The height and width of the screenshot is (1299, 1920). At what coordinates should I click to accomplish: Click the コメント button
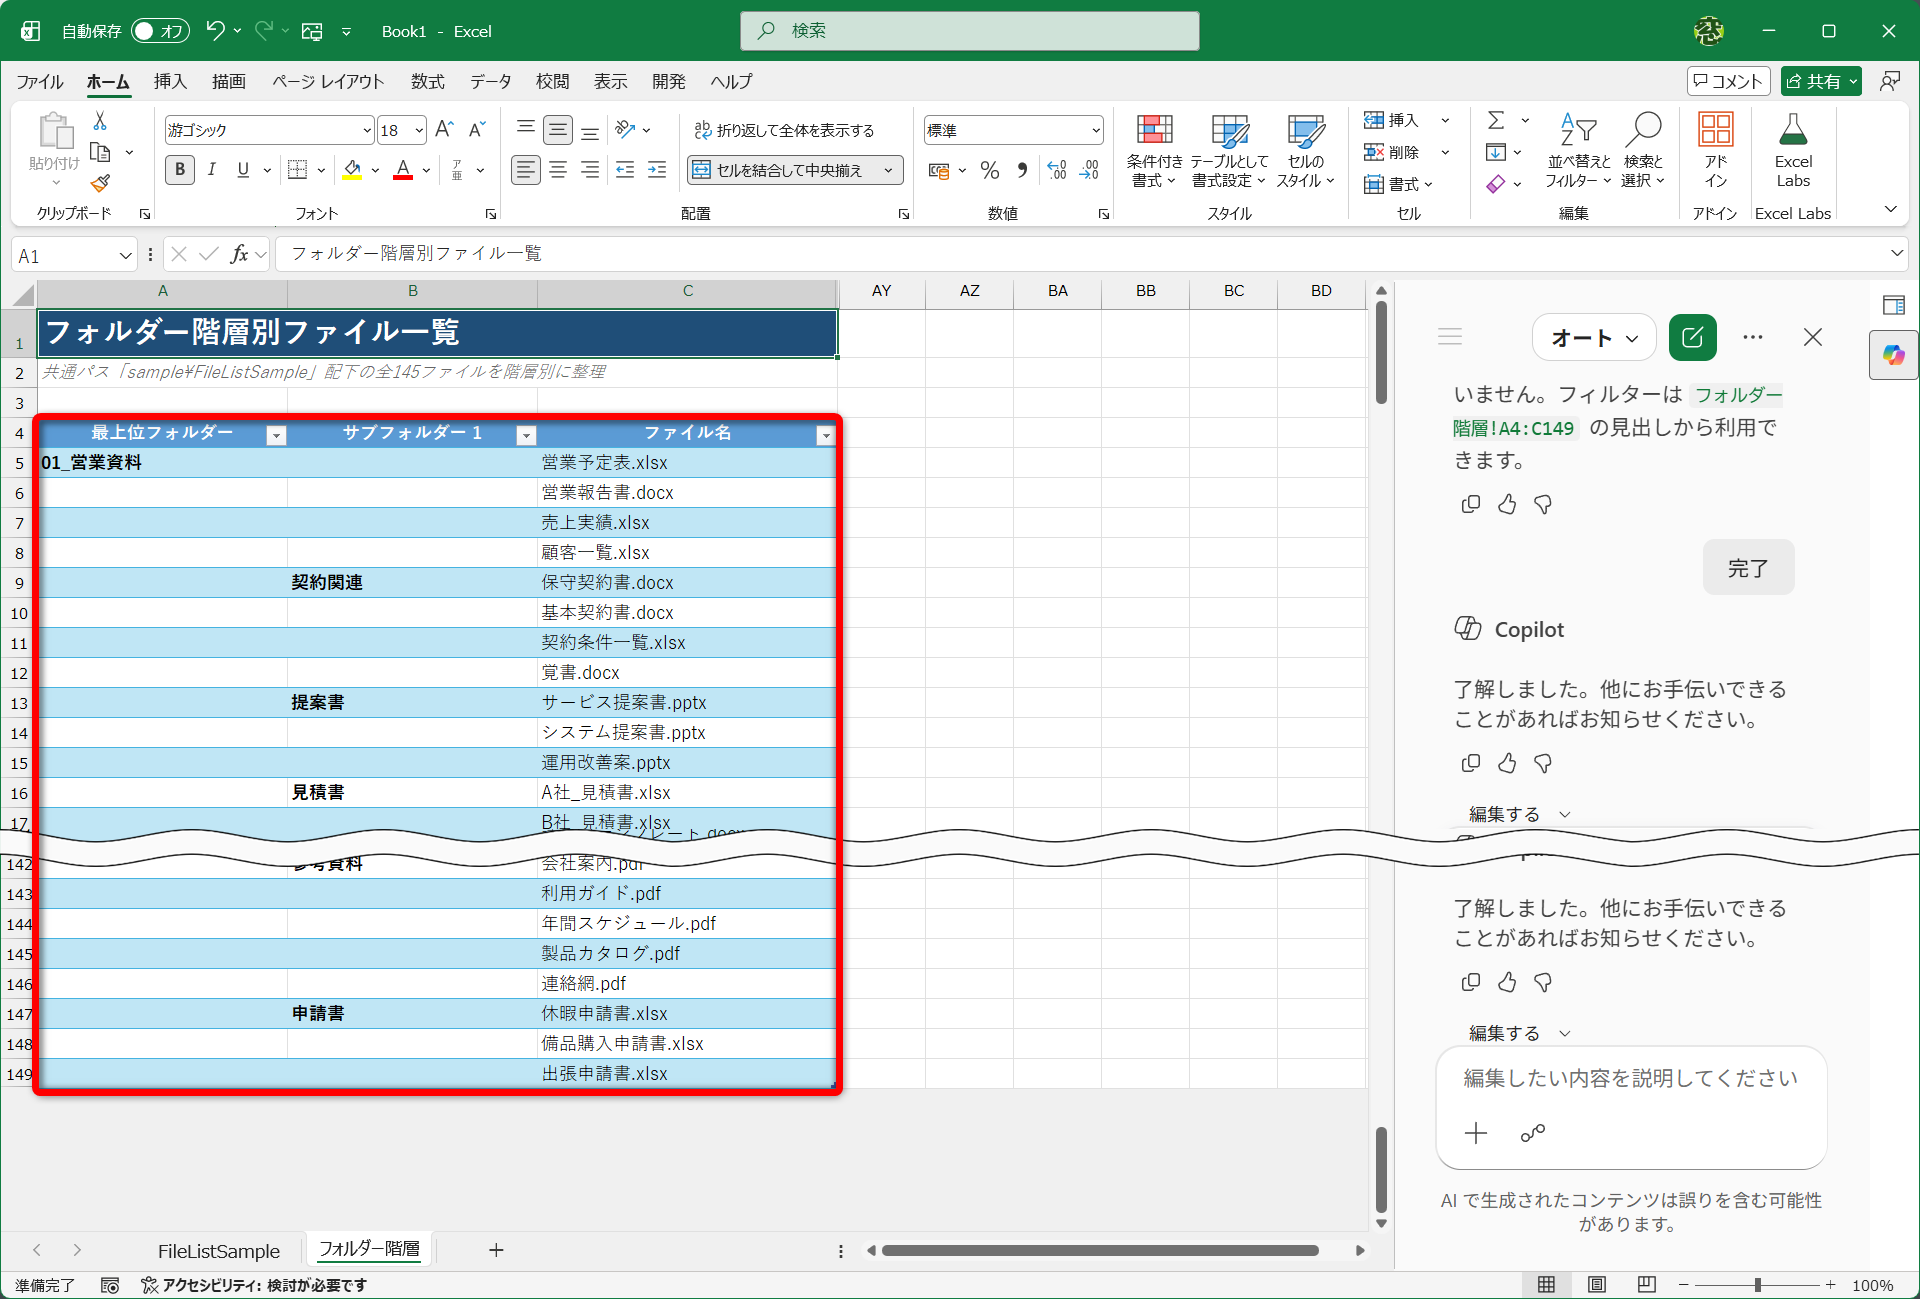point(1728,81)
